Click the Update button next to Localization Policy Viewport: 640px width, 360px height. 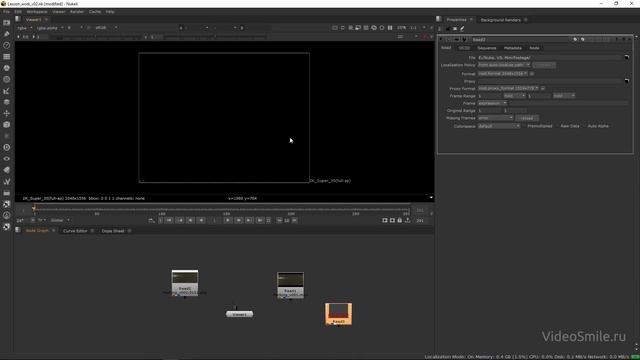pyautogui.click(x=544, y=65)
